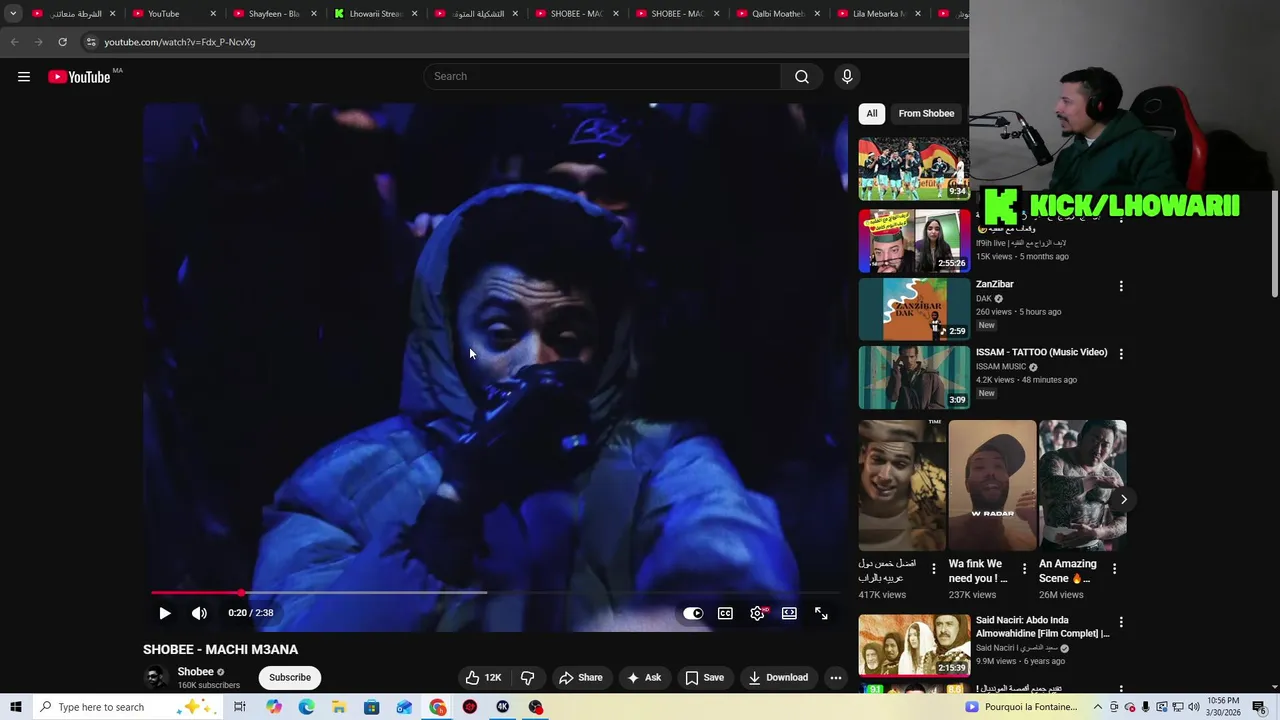1280x720 pixels.
Task: Select the All filter chip
Action: 872,114
